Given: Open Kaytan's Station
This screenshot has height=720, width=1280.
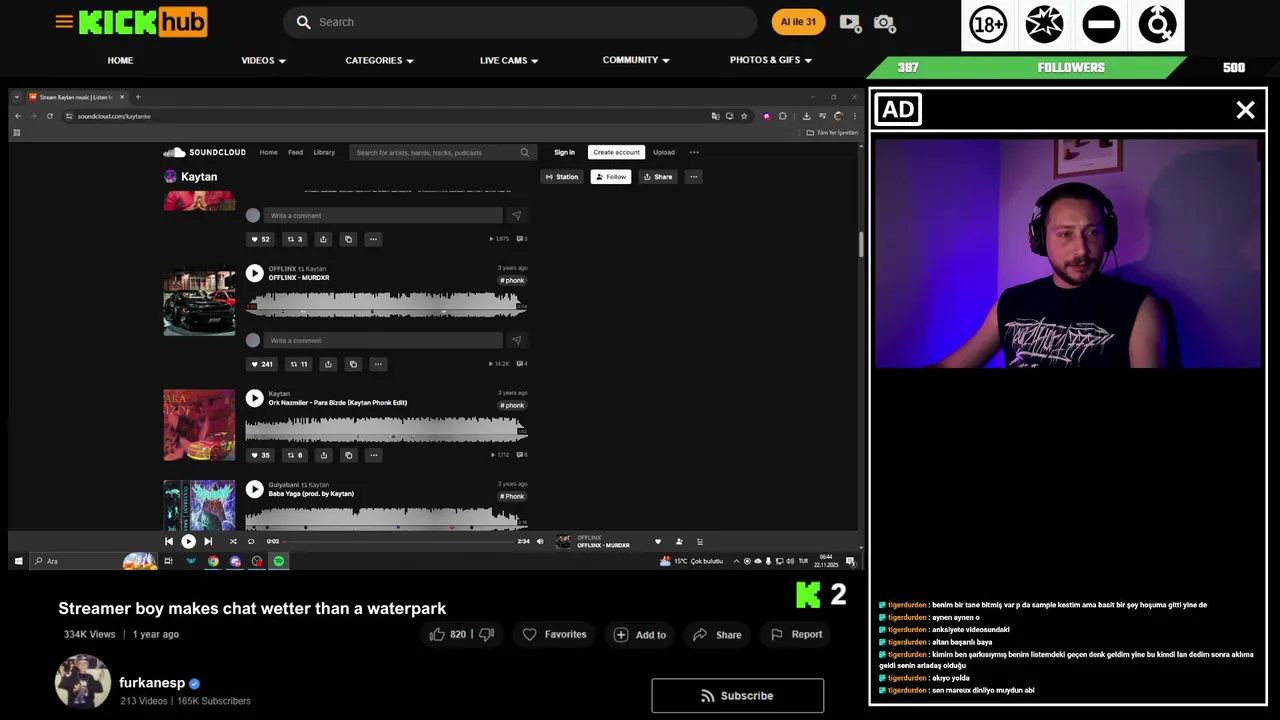Looking at the screenshot, I should [x=562, y=177].
